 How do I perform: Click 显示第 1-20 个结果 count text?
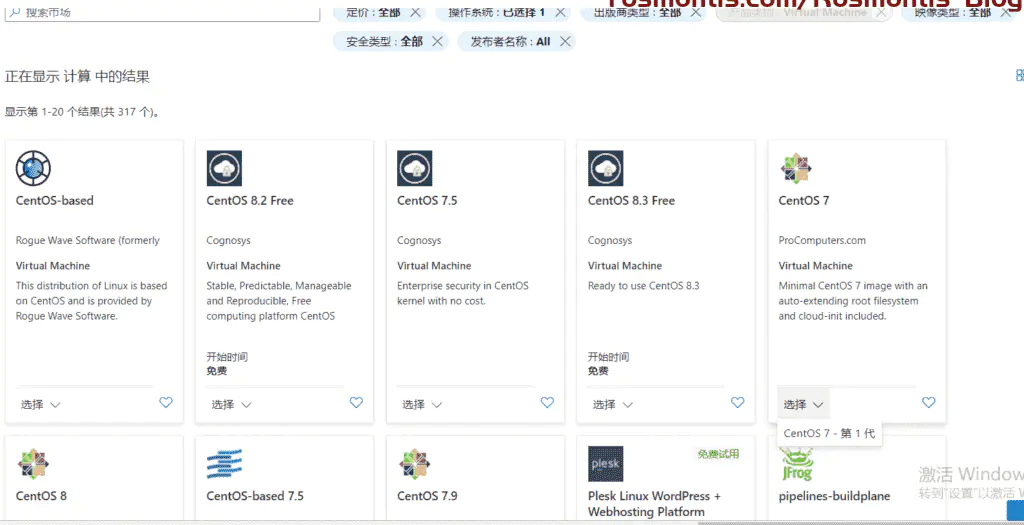(x=83, y=112)
